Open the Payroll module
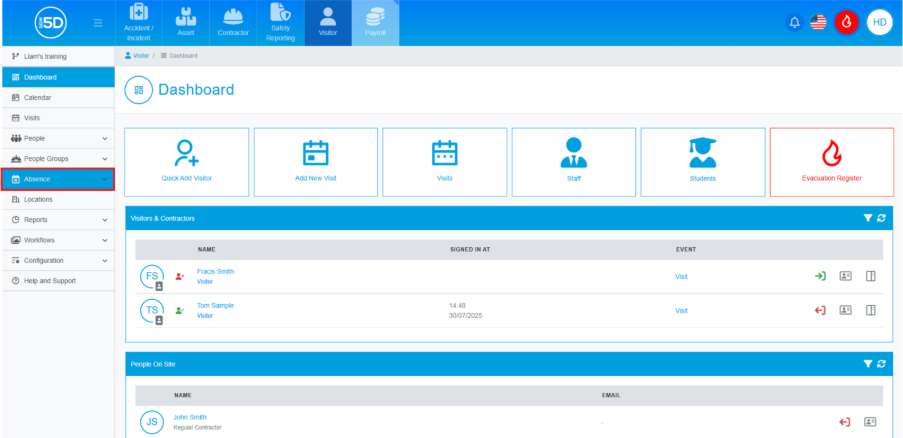This screenshot has width=903, height=438. [375, 23]
